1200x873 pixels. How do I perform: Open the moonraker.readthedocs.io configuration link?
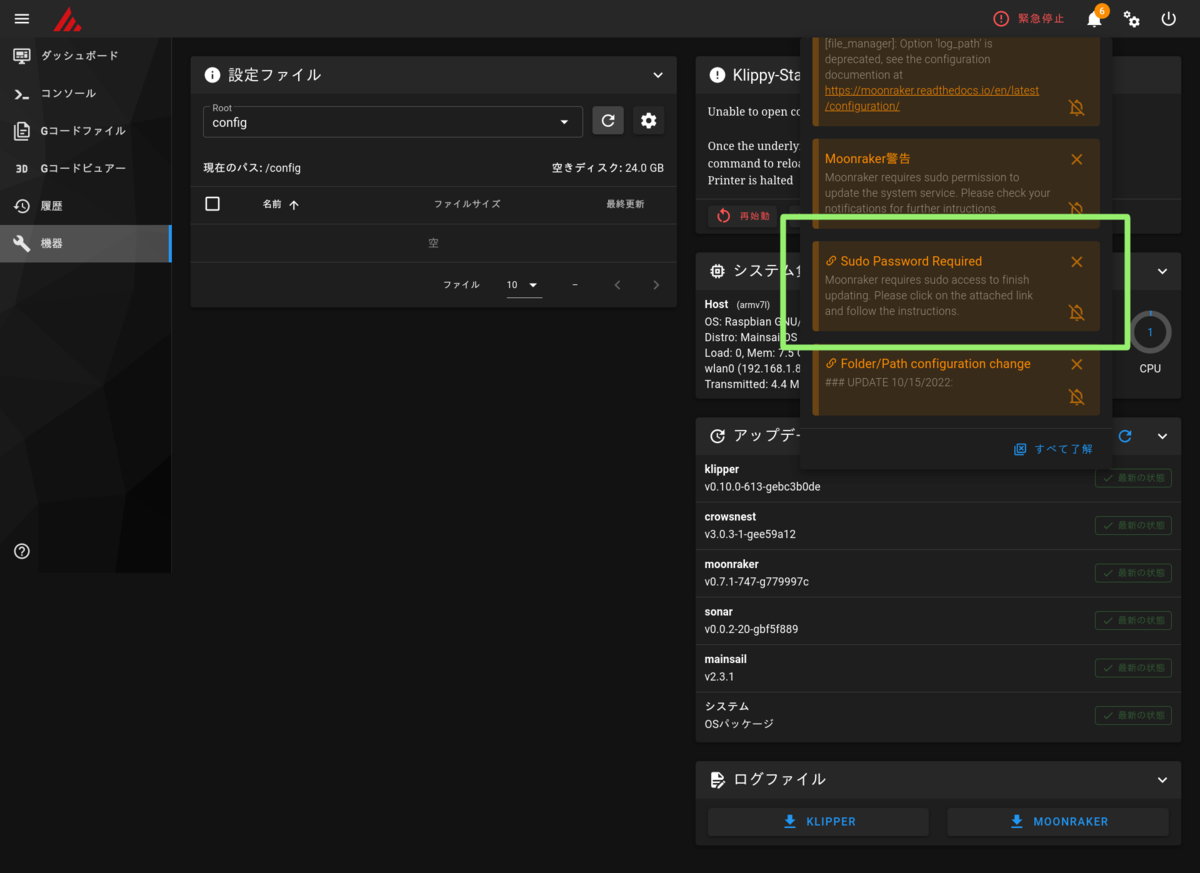931,98
